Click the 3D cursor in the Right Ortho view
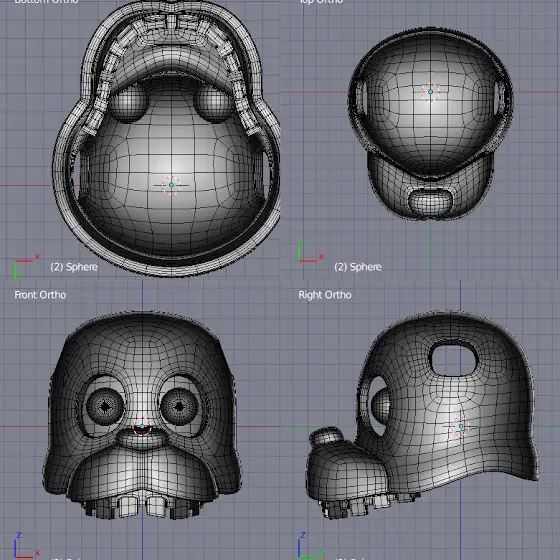 tap(461, 426)
